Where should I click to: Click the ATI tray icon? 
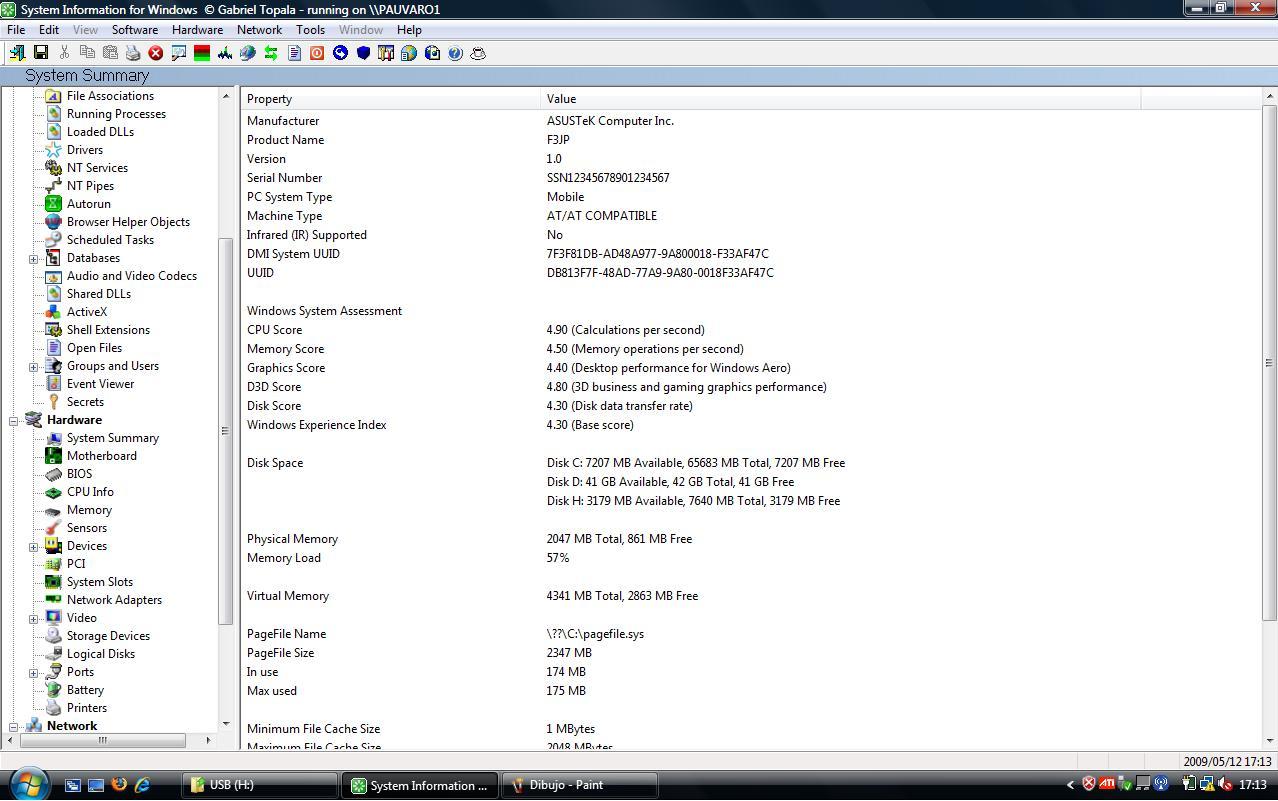tap(1107, 784)
